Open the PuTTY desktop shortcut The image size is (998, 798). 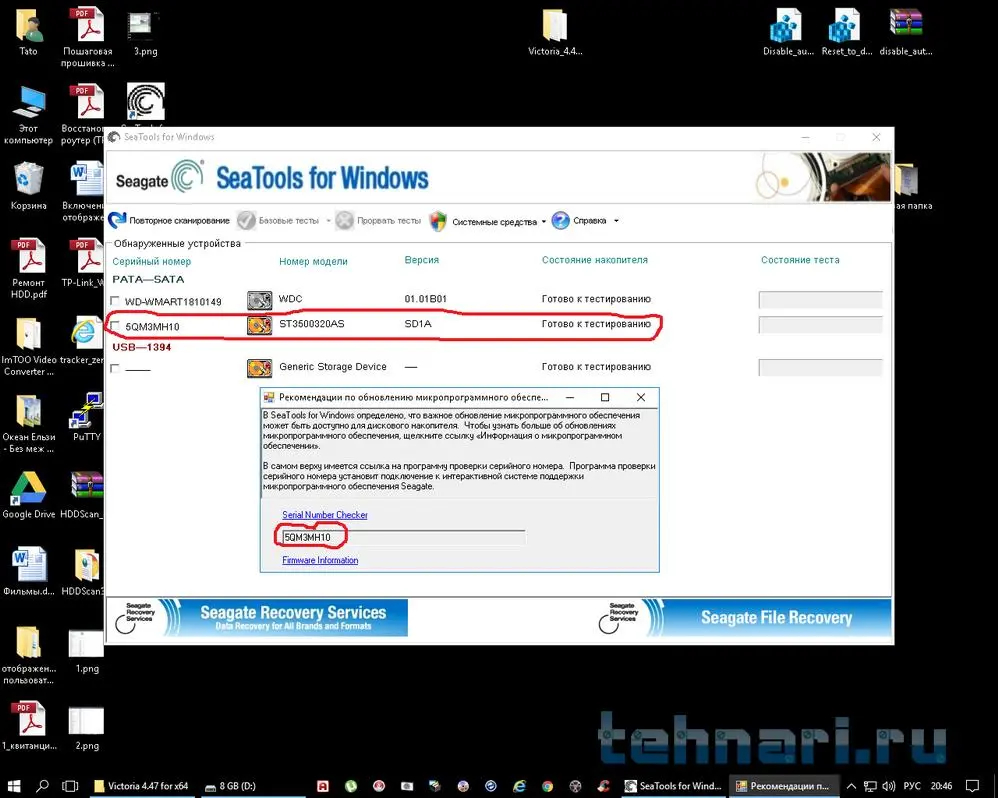tap(87, 417)
